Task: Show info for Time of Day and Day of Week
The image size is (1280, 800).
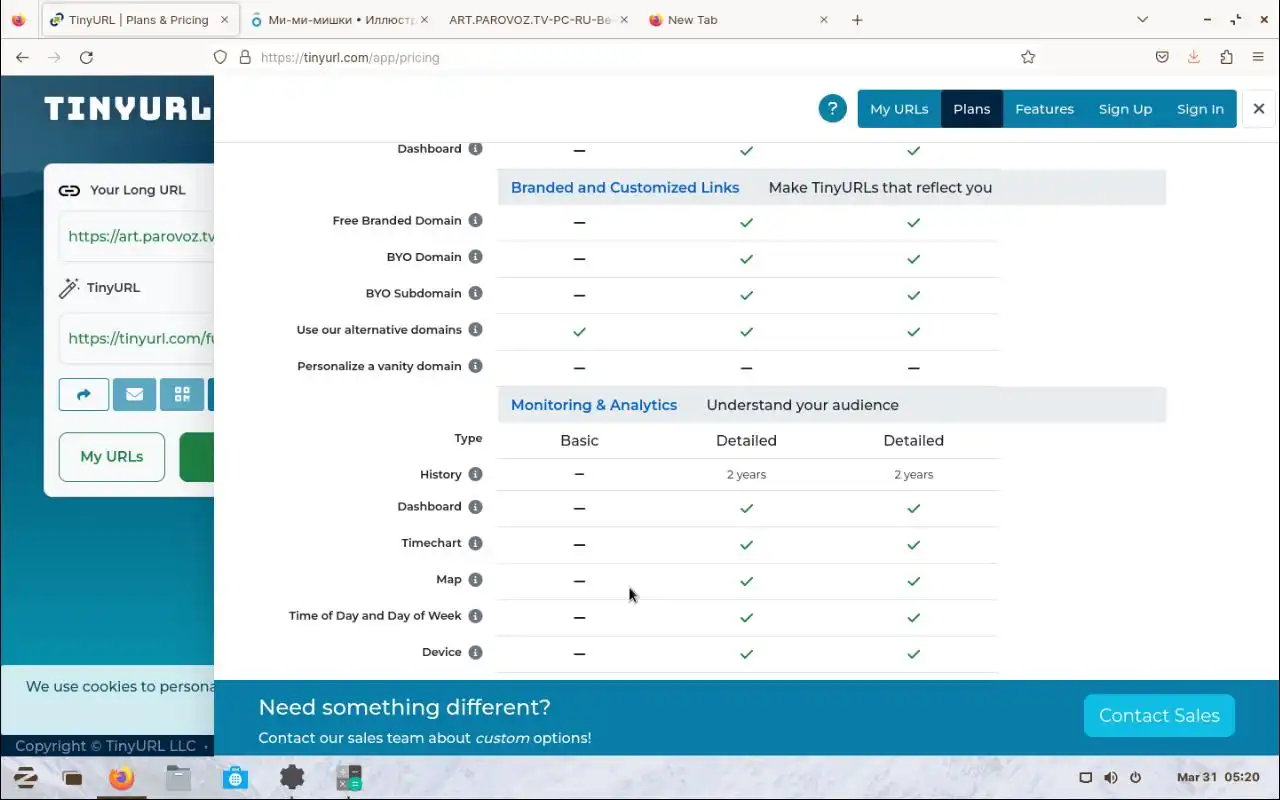Action: tap(476, 616)
